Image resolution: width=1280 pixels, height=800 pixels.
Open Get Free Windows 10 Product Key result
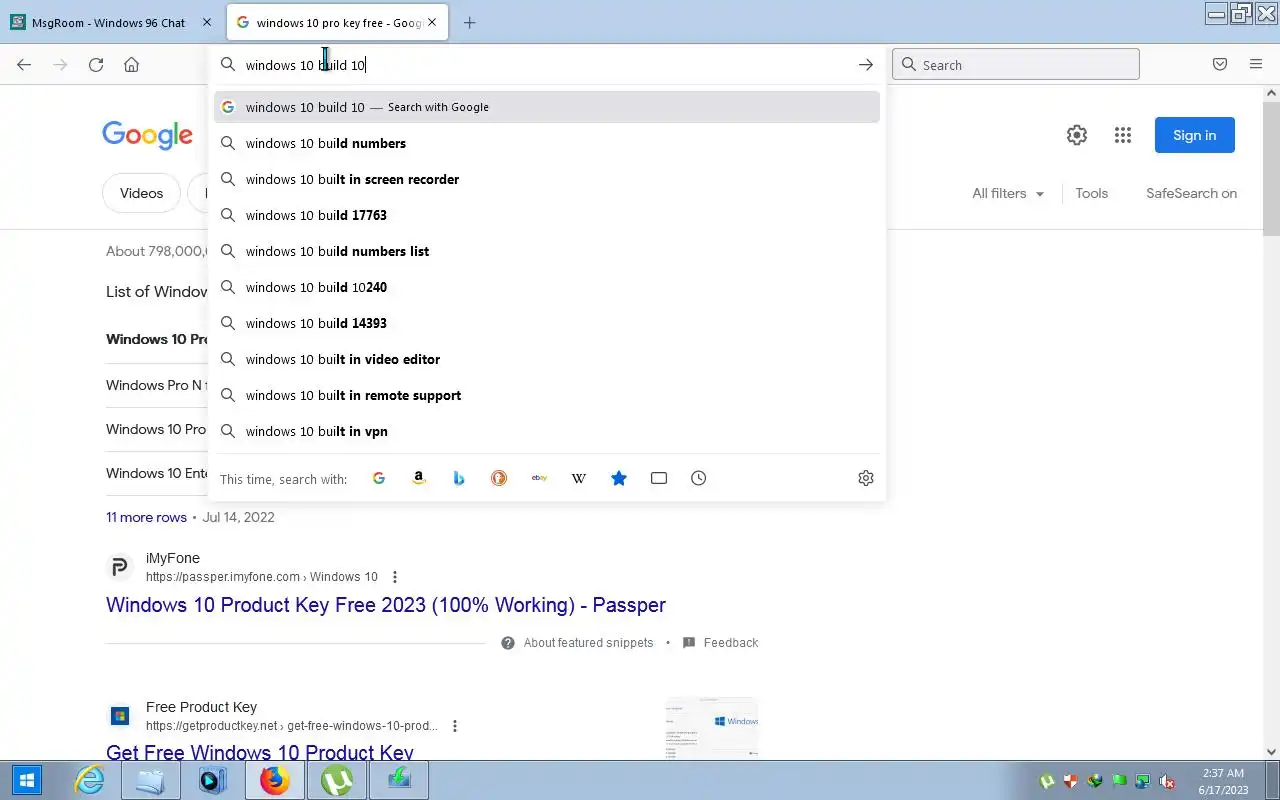tap(260, 753)
